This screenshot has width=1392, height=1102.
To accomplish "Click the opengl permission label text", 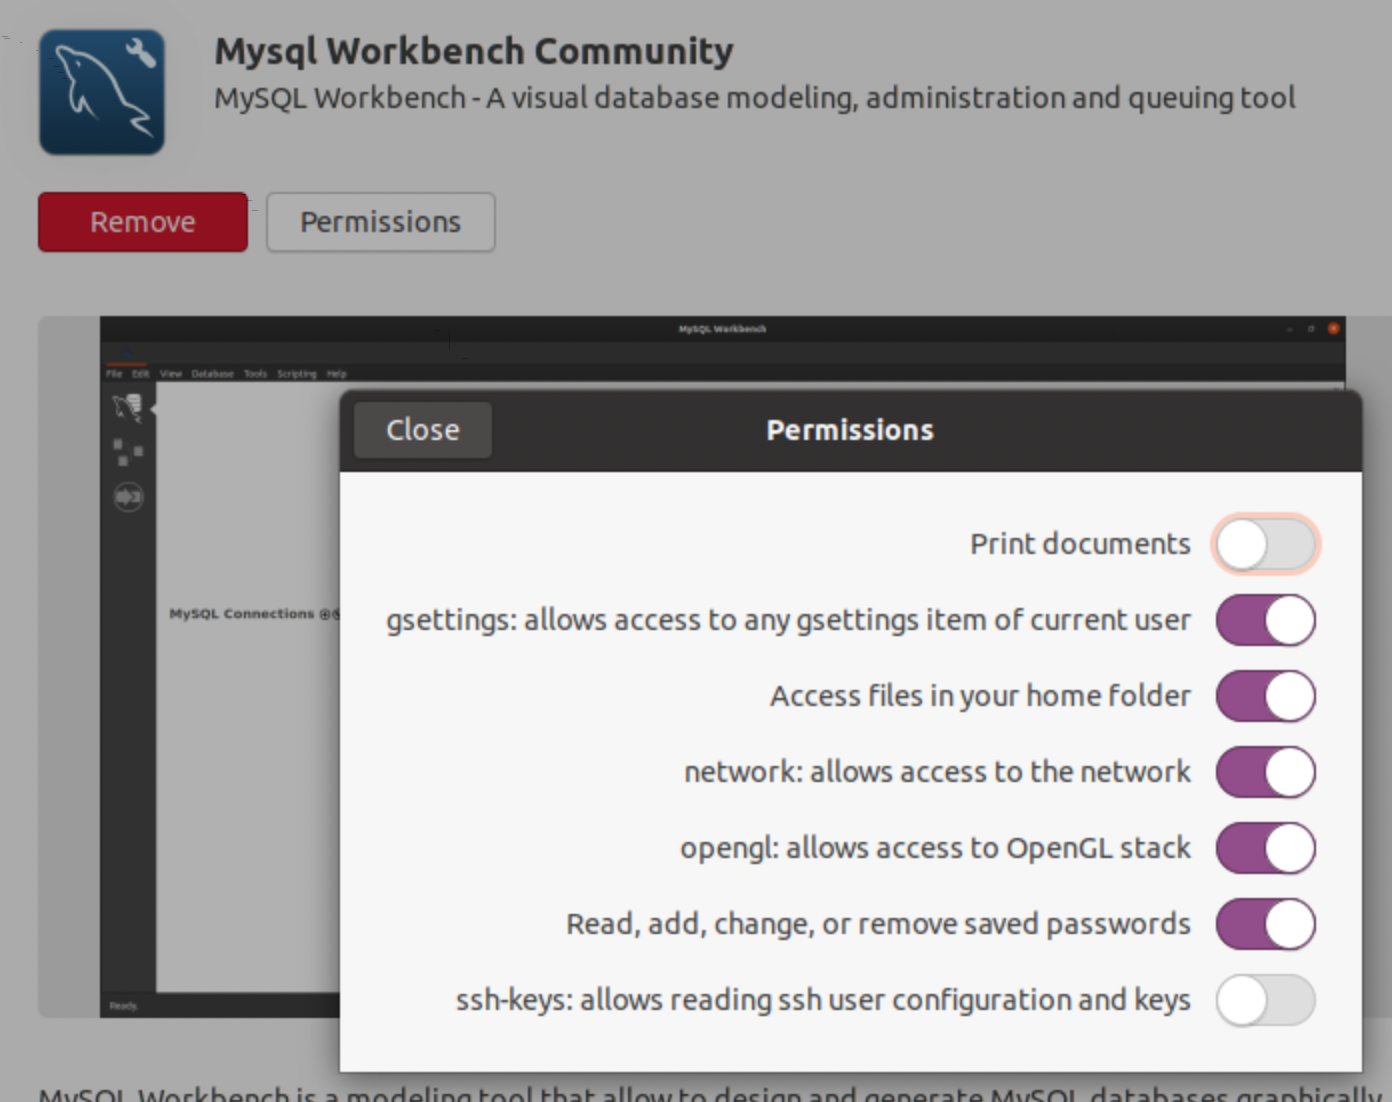I will click(935, 848).
